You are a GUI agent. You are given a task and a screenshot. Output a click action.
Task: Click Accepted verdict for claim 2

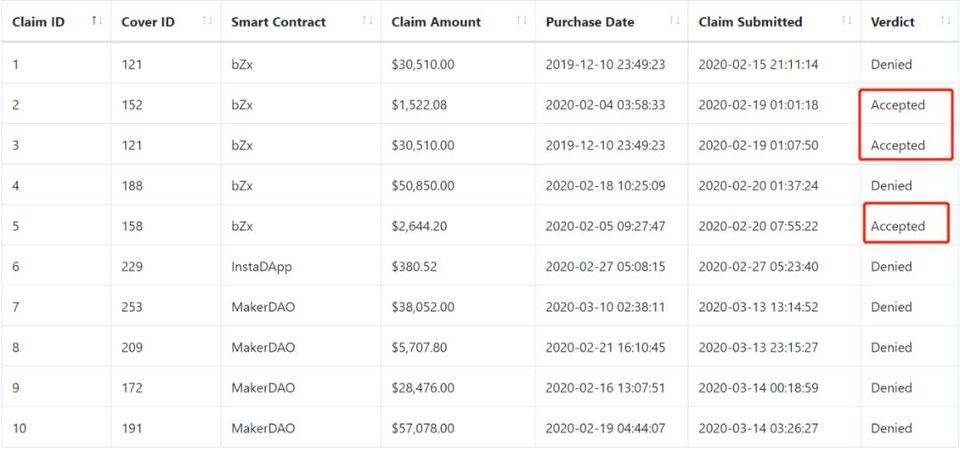coord(898,105)
